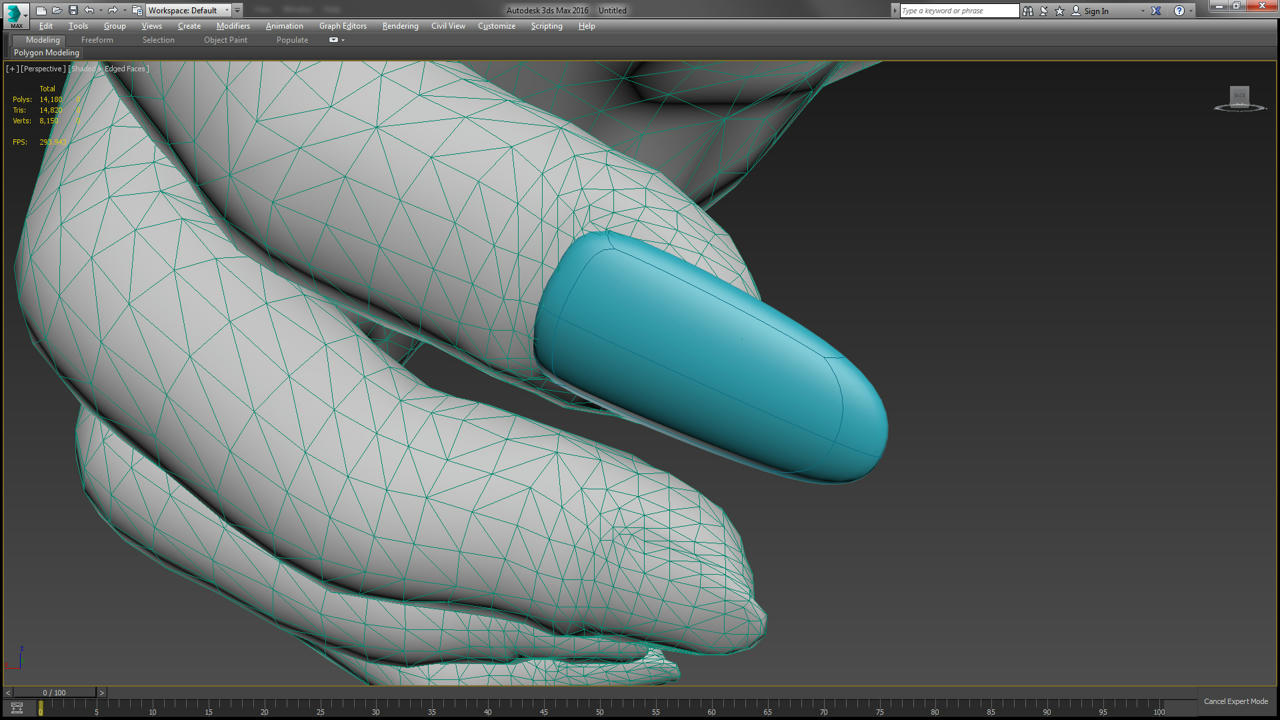This screenshot has width=1280, height=720.
Task: Click the viewport [+] general menu label
Action: click(x=12, y=69)
